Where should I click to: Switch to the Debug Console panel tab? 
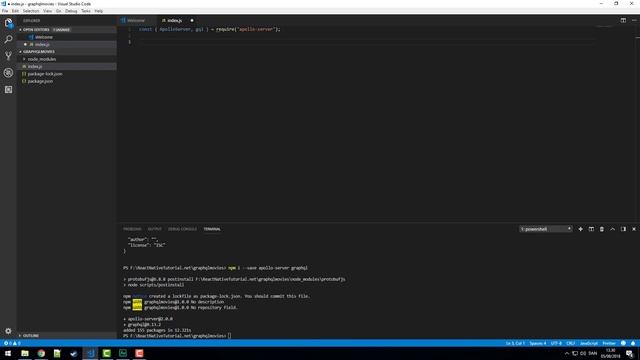182,229
